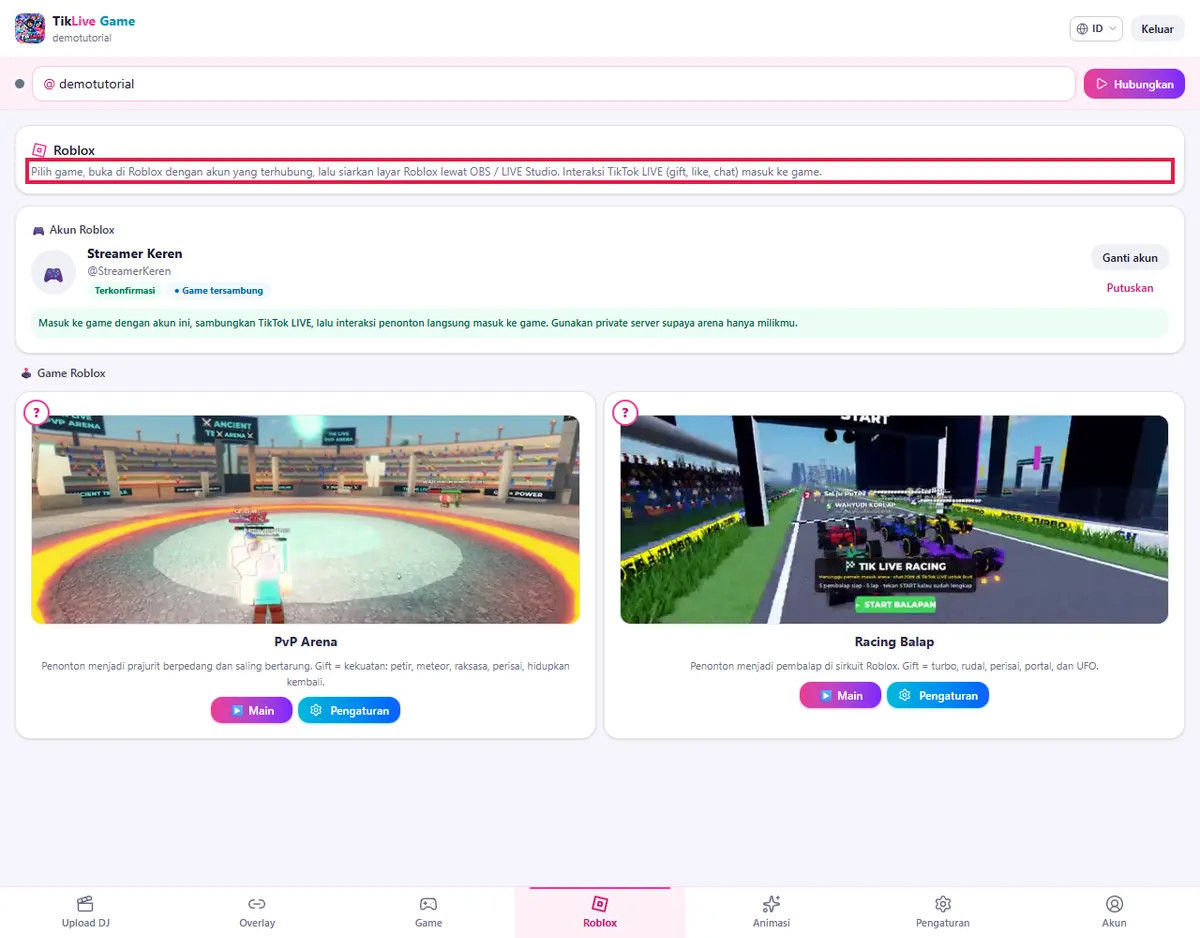Viewport: 1200px width, 938px height.
Task: Click the Game tersambung badge
Action: coord(218,290)
